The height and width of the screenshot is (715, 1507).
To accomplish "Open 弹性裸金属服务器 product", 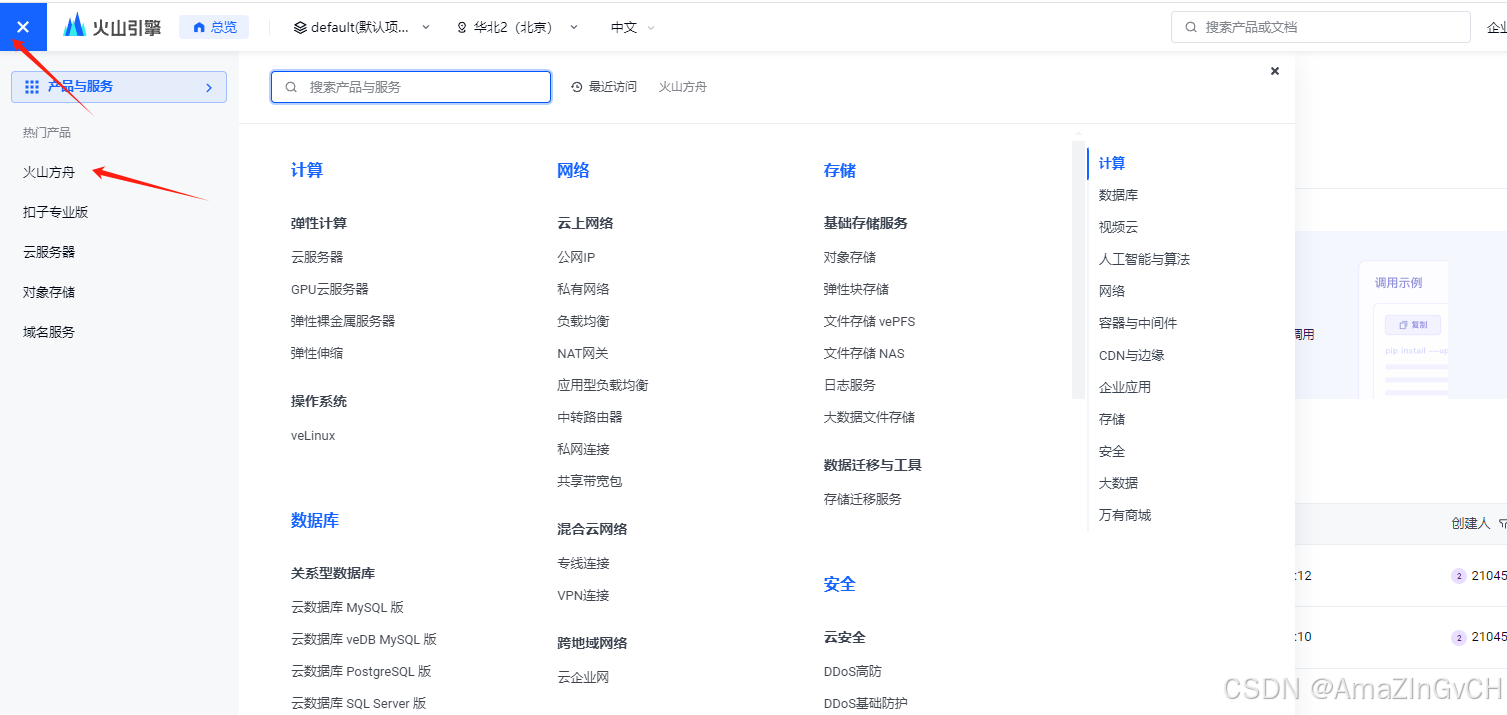I will pyautogui.click(x=343, y=321).
